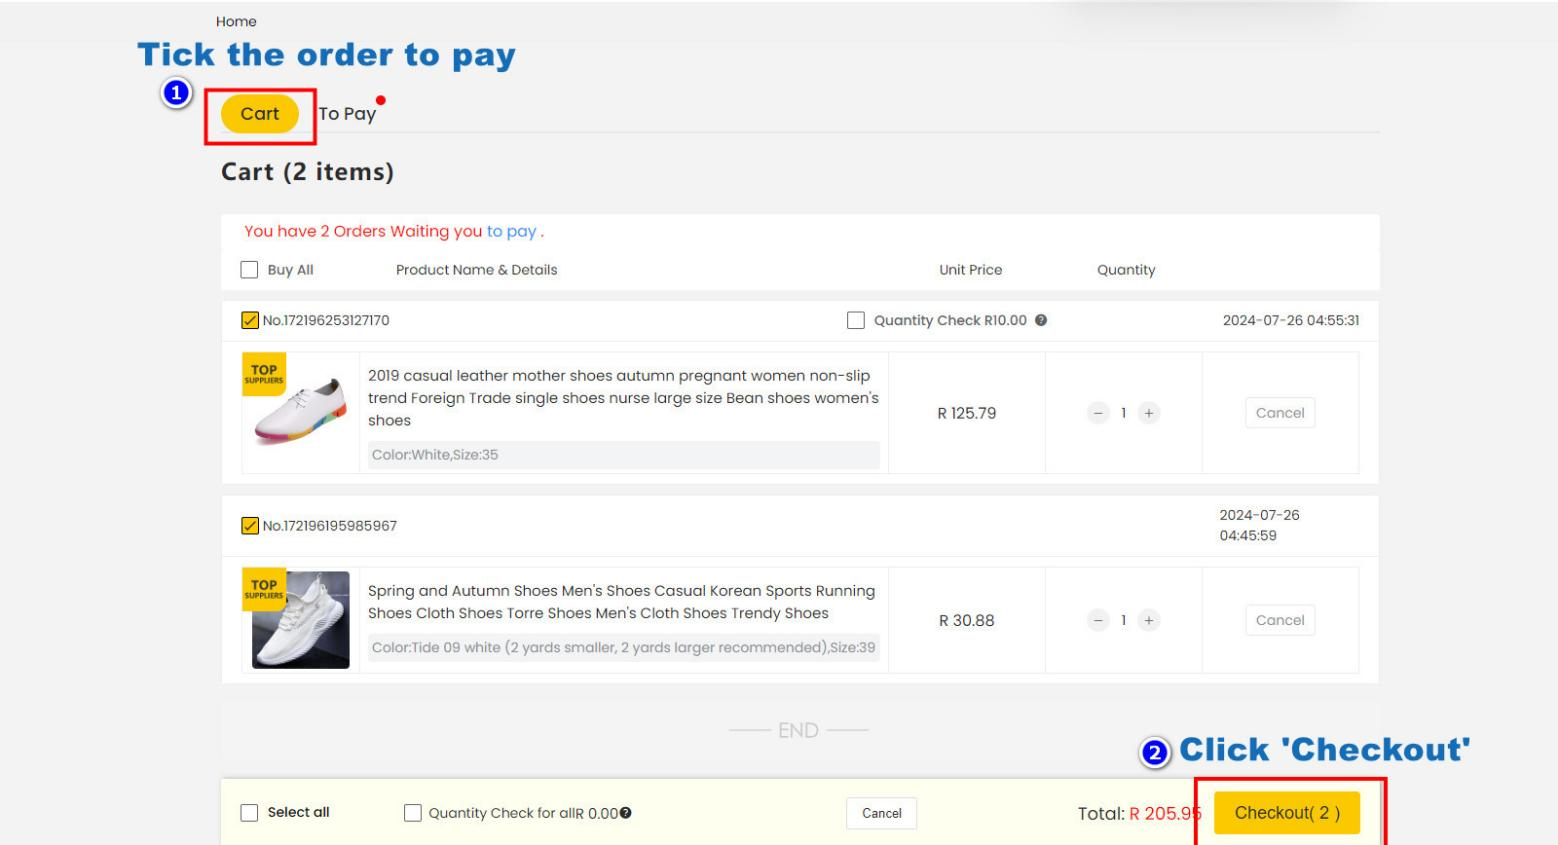Click help icon next to Quantity Check R10.00
This screenshot has height=845, width=1558.
pos(1041,321)
